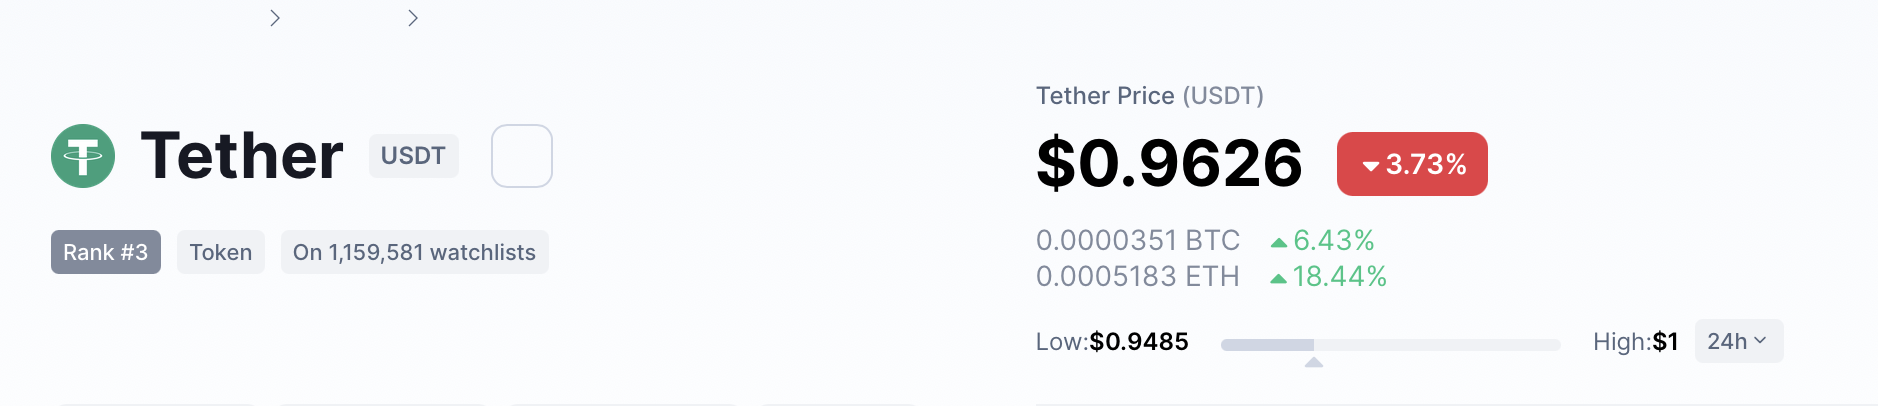
Task: Click the 0.0000351 BTC price text
Action: [x=1137, y=241]
